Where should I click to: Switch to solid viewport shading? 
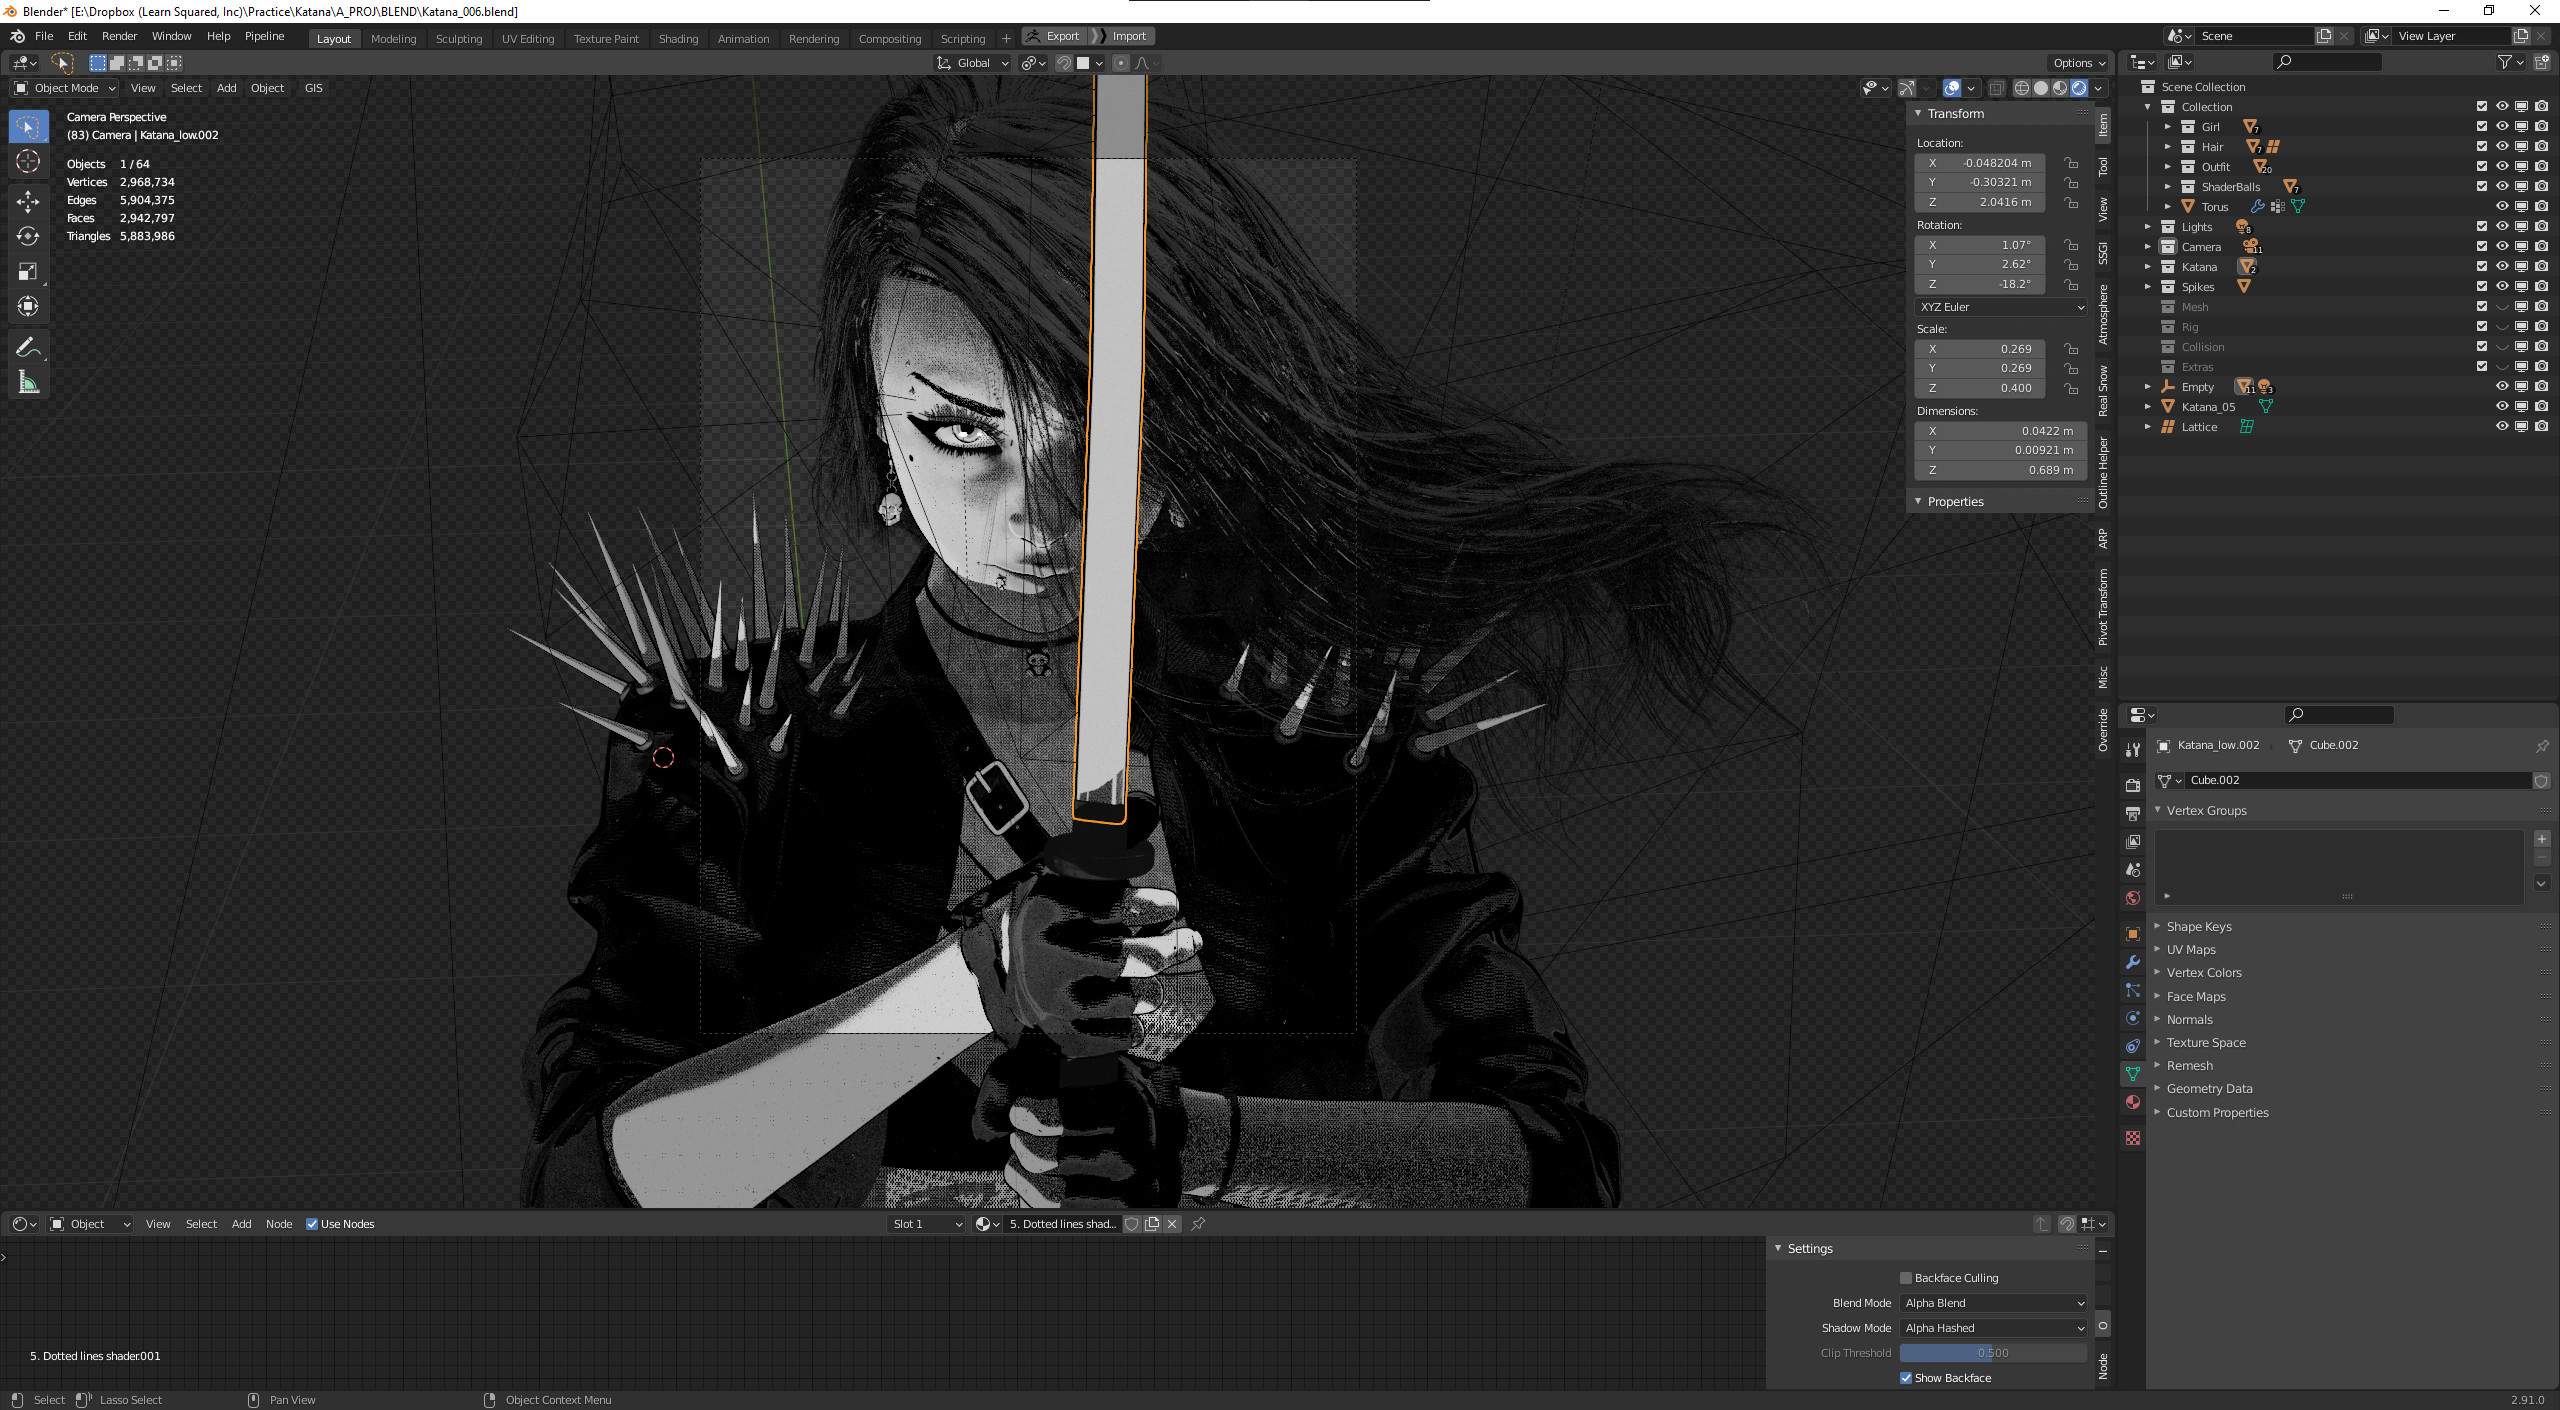click(2041, 88)
